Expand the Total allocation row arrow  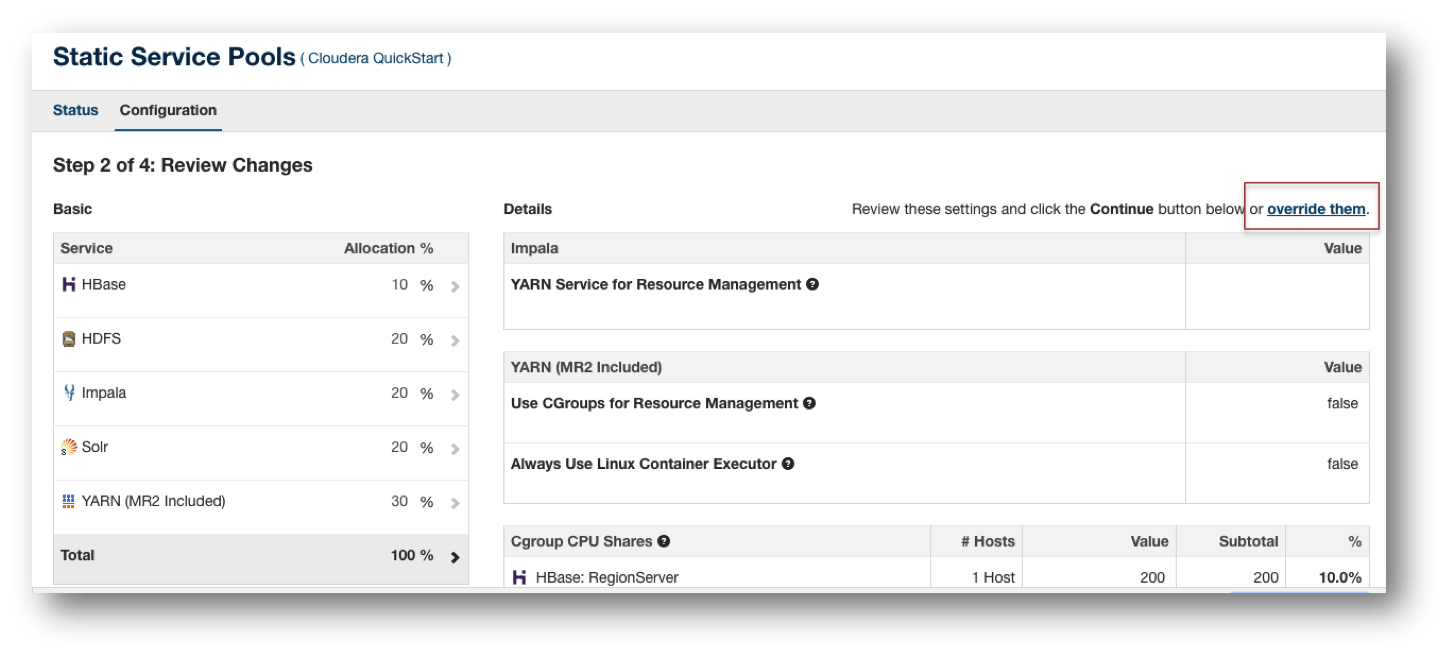coord(455,557)
